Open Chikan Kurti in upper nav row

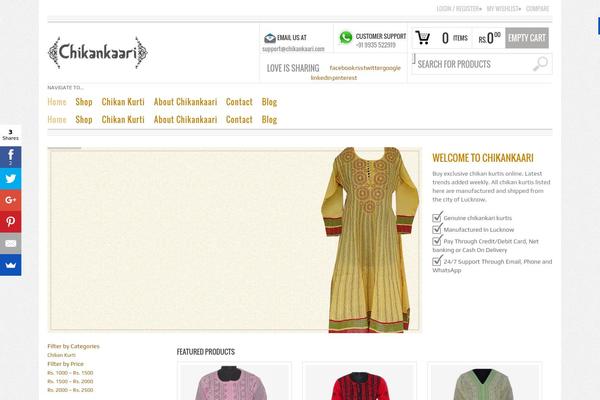pyautogui.click(x=123, y=102)
